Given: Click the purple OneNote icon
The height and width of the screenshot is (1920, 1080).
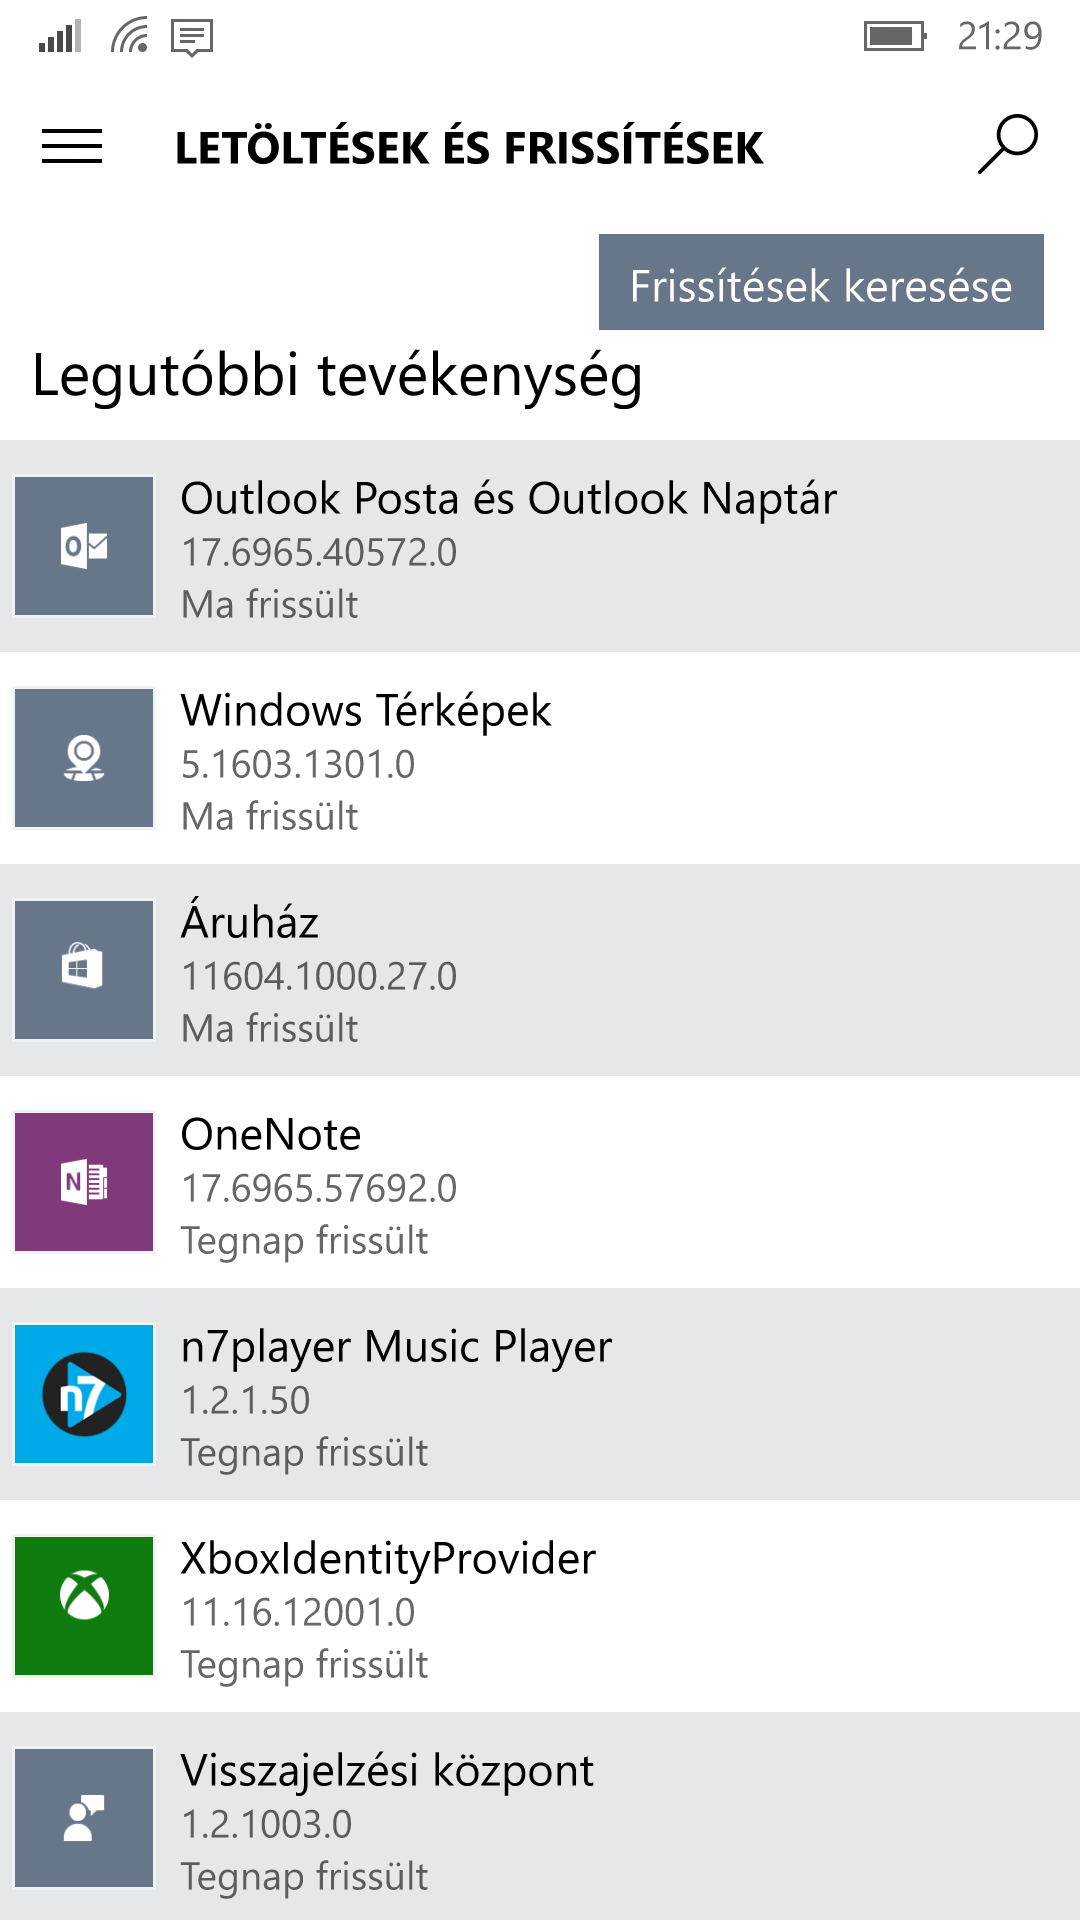Looking at the screenshot, I should [x=84, y=1182].
